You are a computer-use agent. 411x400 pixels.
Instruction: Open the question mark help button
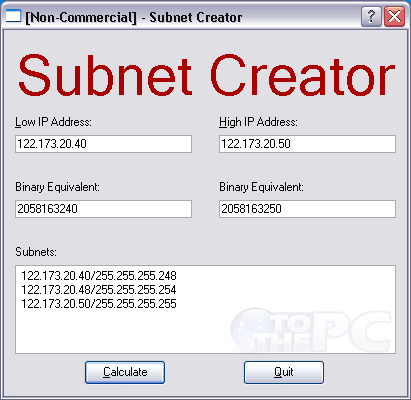point(371,16)
